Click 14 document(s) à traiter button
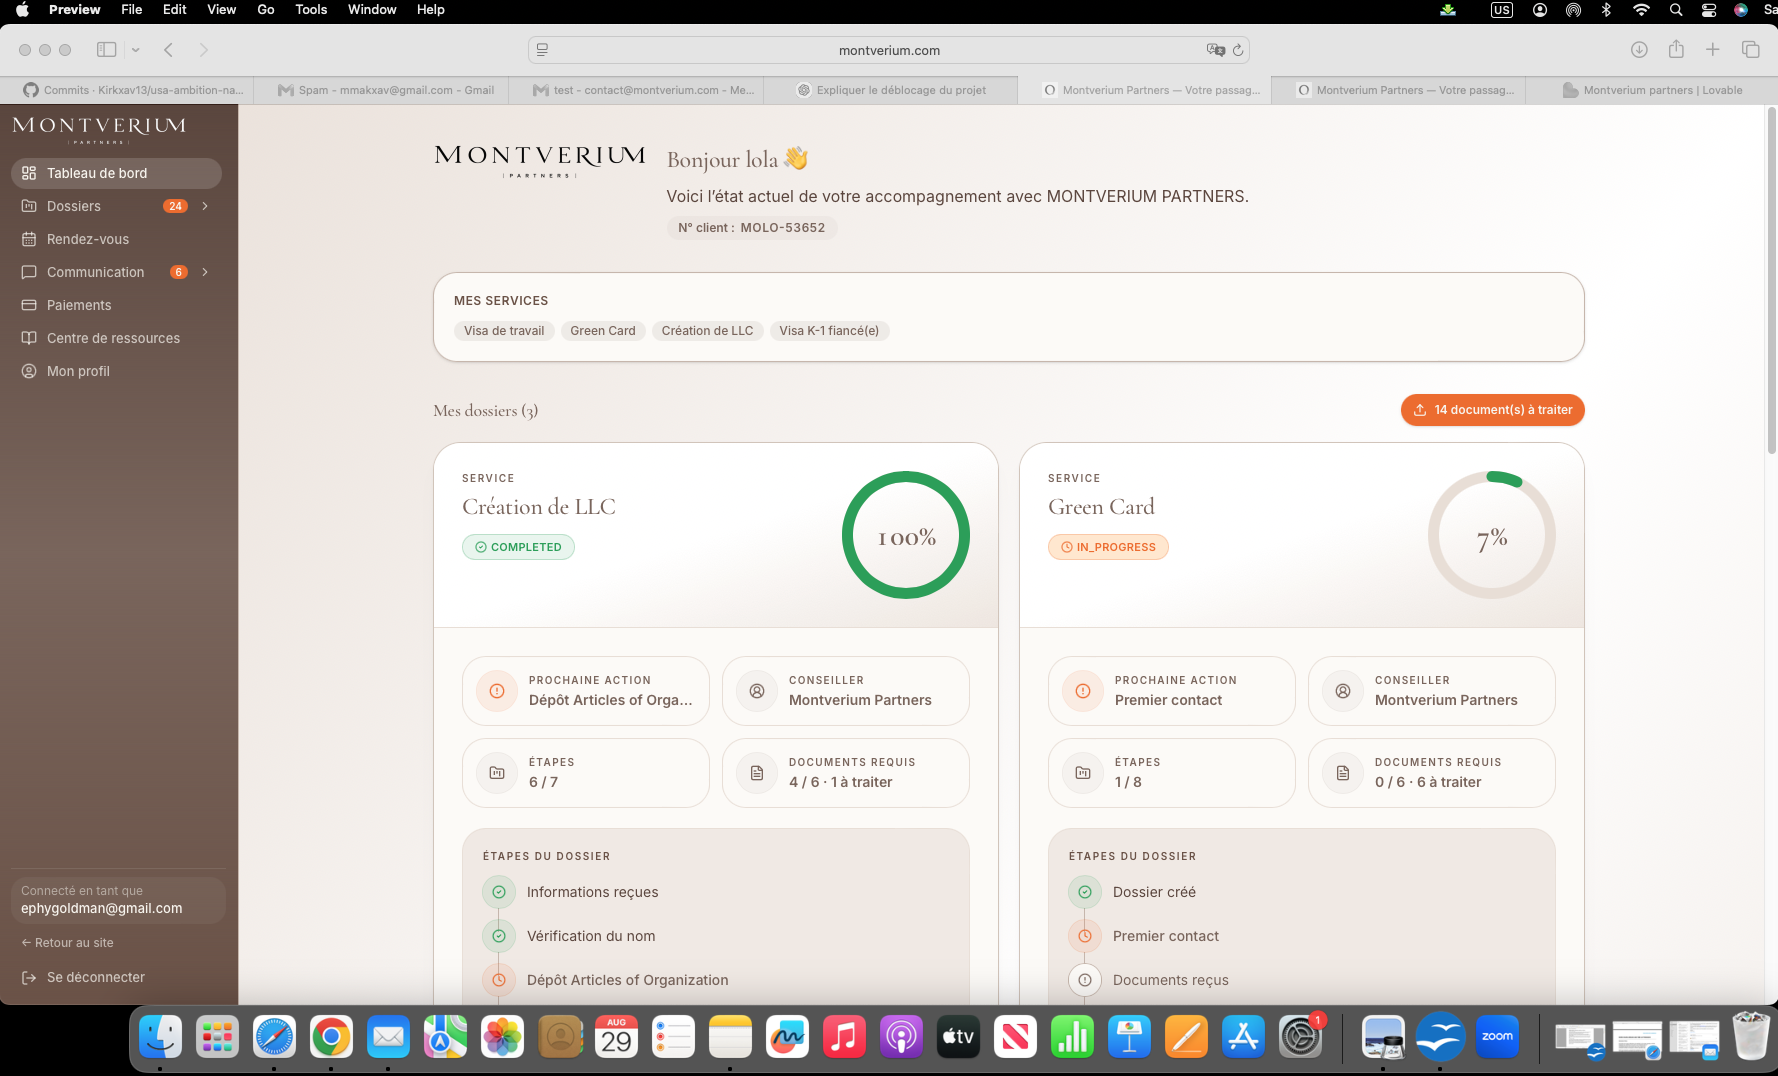 (1492, 410)
